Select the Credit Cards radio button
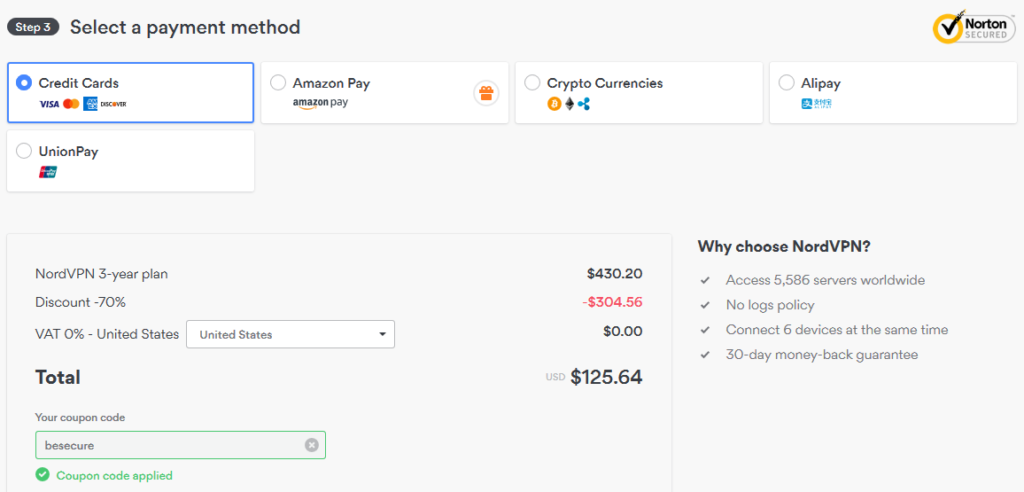 24,83
